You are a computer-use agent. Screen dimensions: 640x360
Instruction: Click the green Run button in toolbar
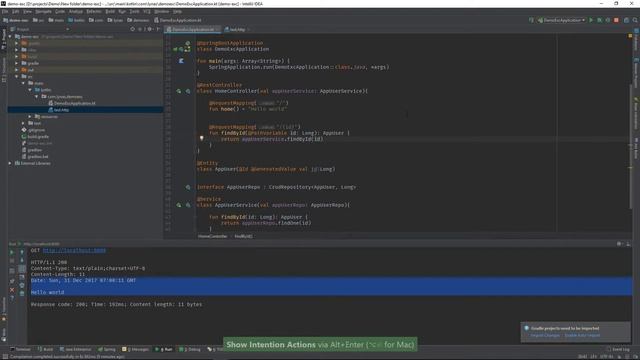click(x=591, y=20)
